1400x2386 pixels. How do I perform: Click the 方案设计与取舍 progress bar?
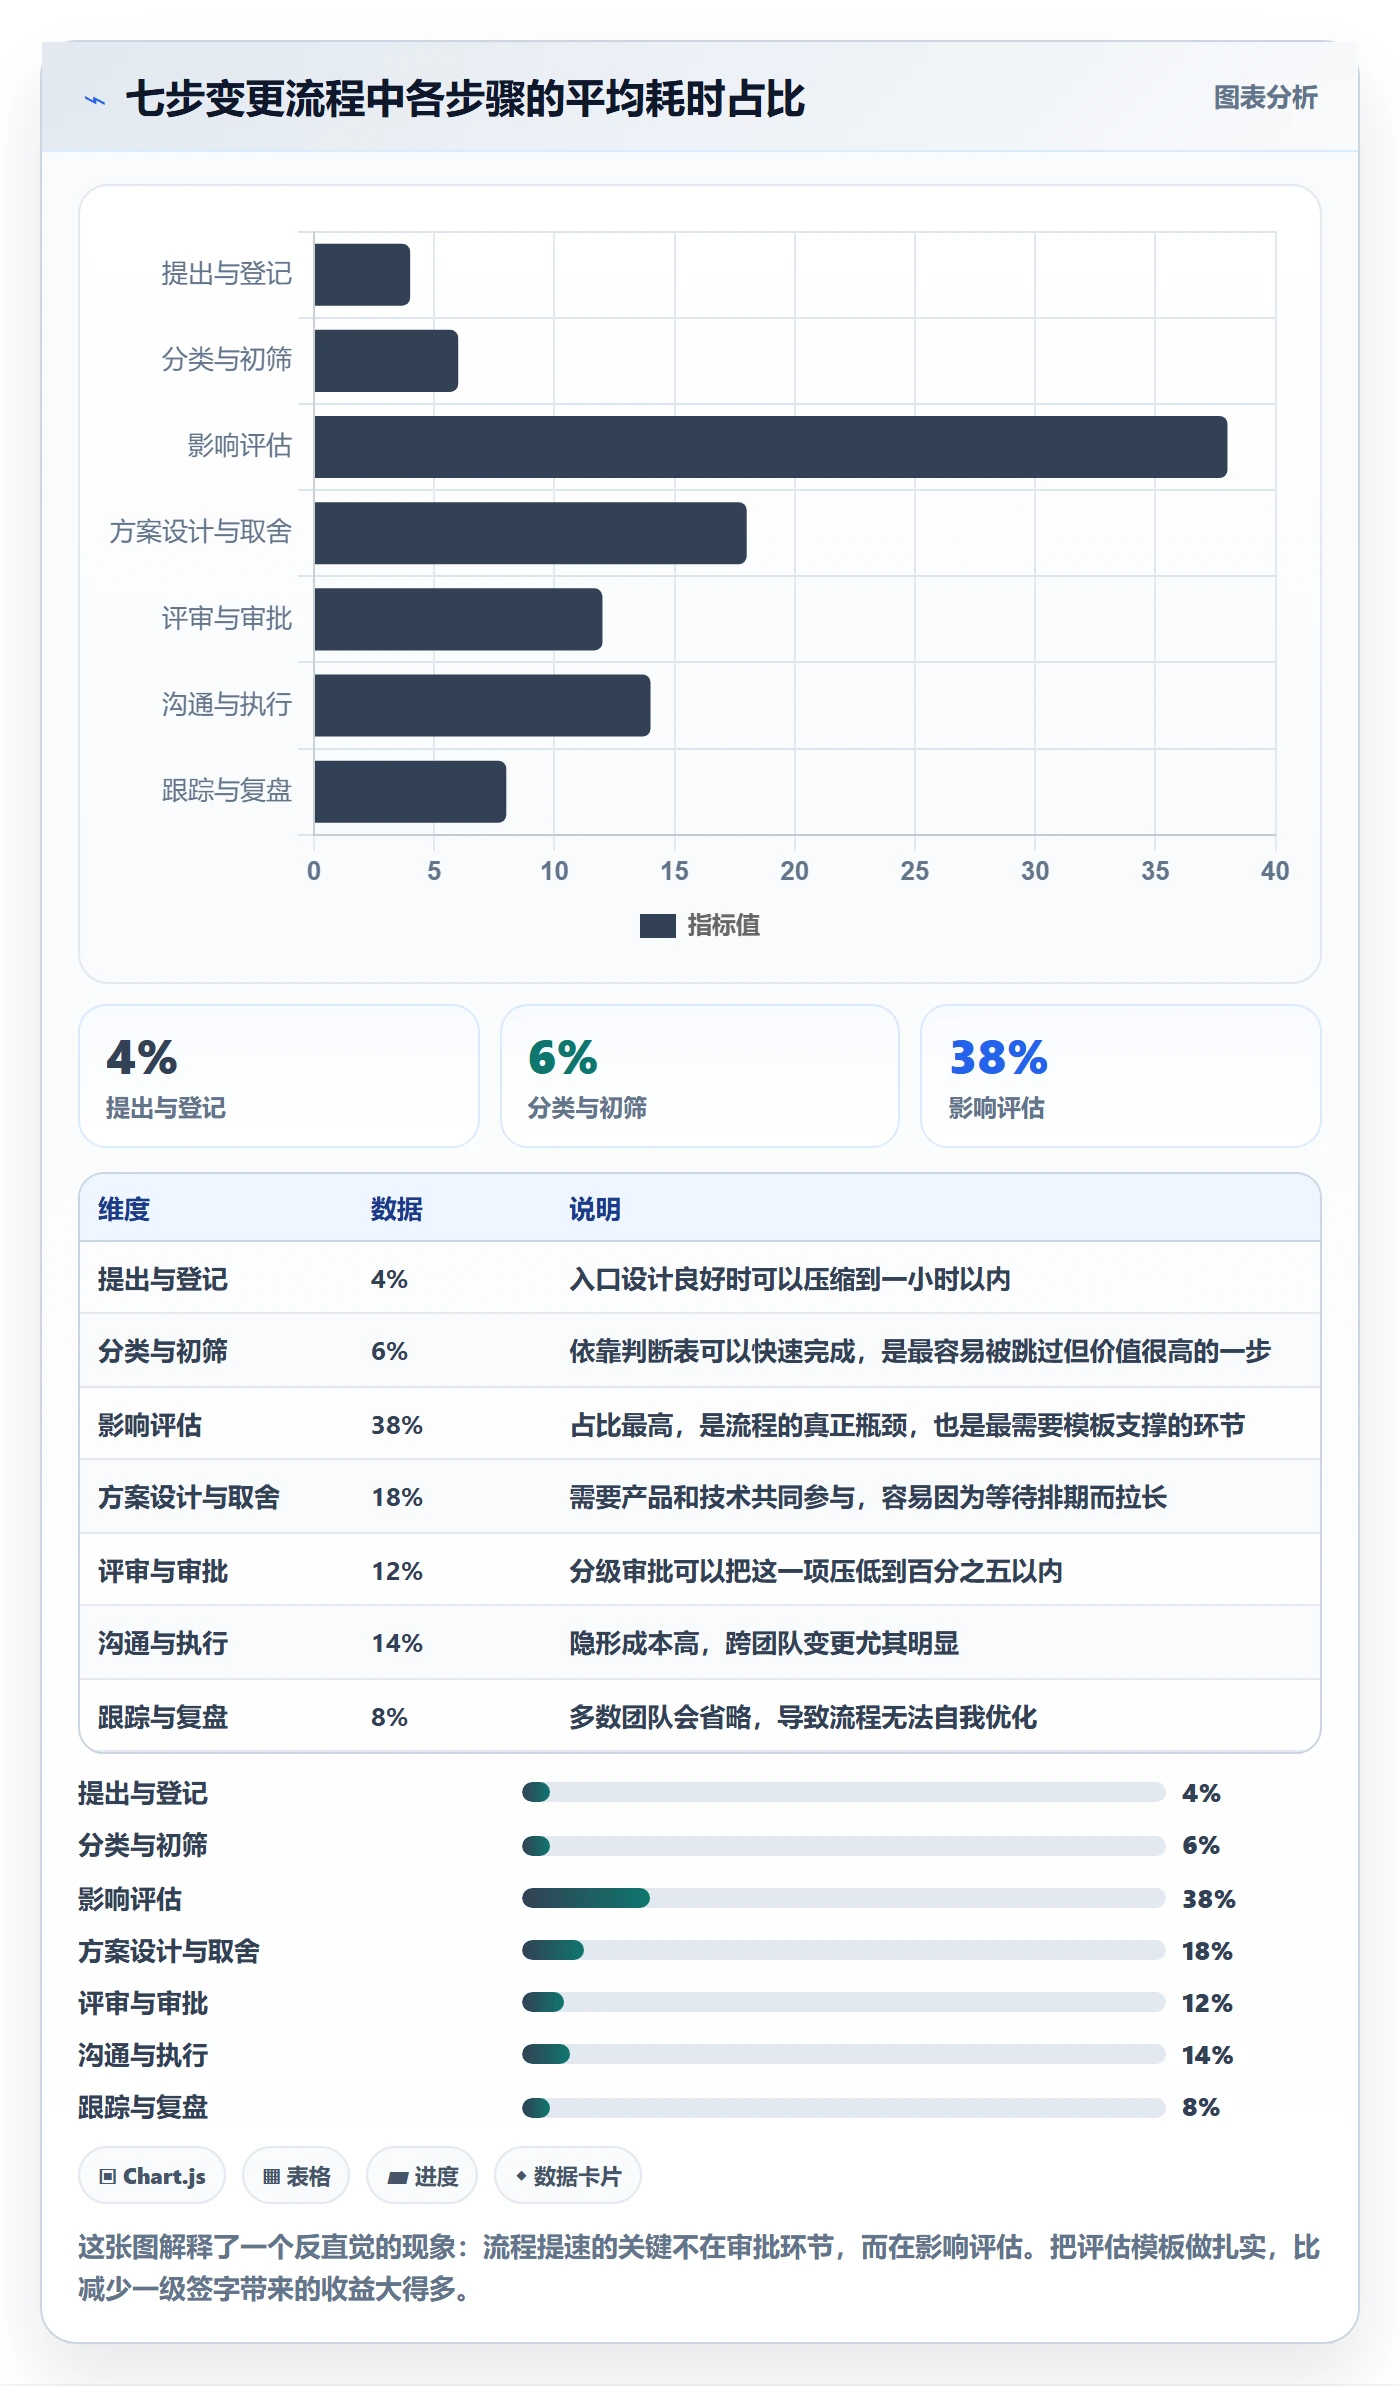coord(843,1950)
